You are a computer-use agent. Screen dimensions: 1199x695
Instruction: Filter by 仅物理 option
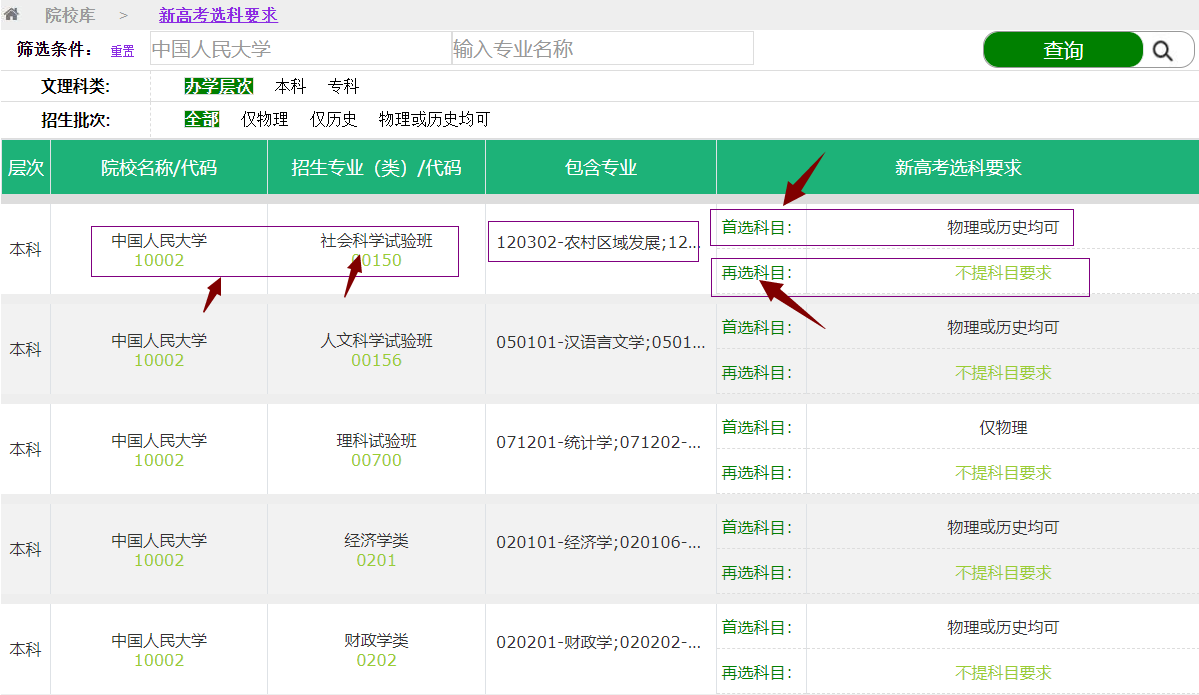tap(264, 120)
